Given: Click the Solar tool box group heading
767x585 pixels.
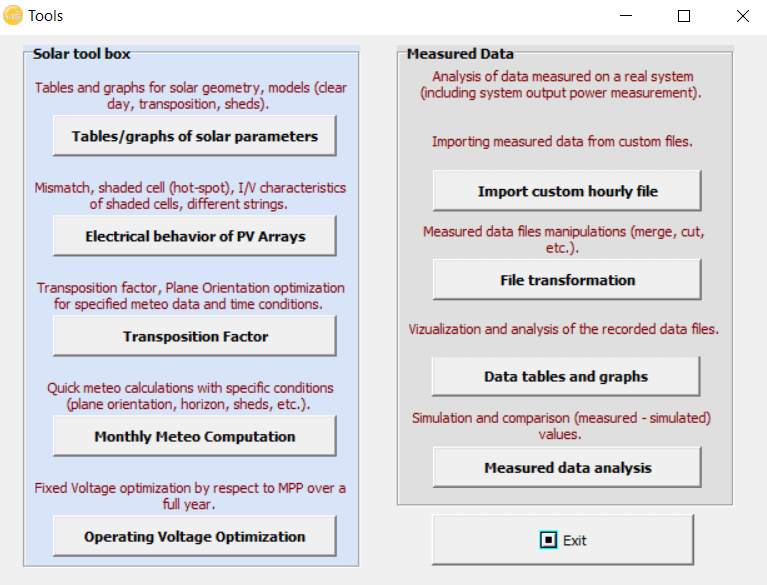Looking at the screenshot, I should tap(82, 53).
